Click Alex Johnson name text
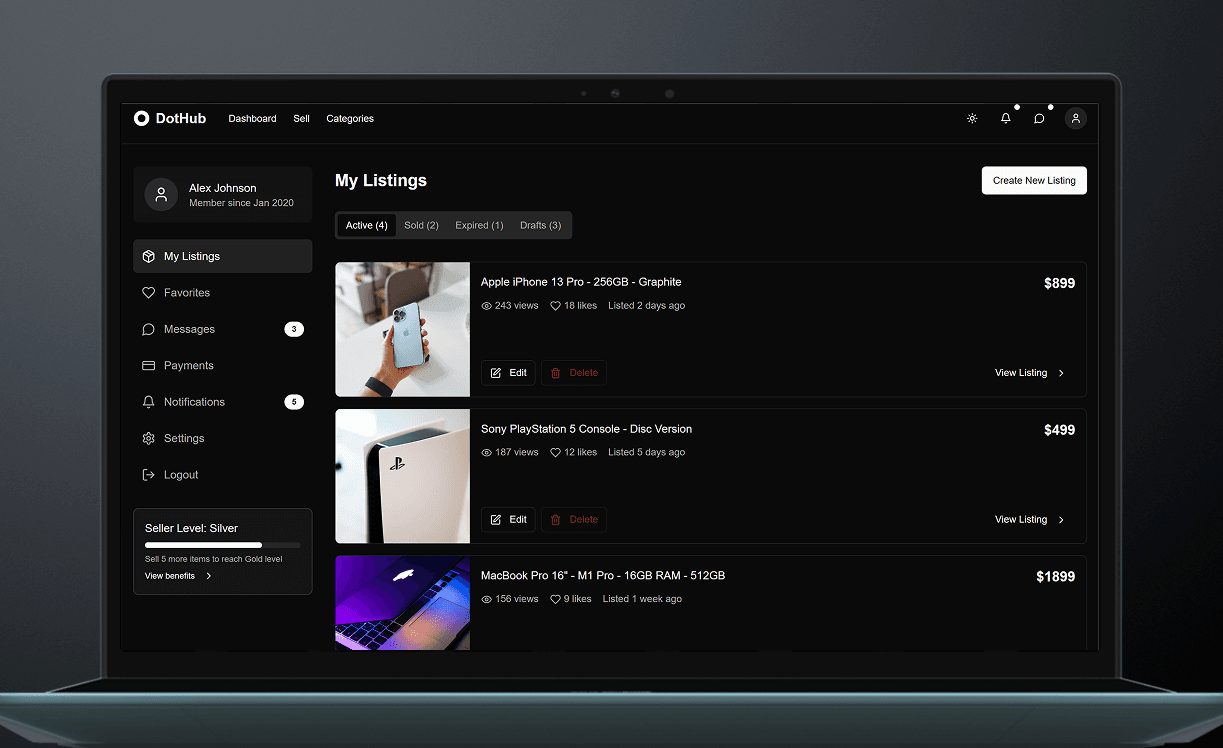Image resolution: width=1223 pixels, height=748 pixels. point(222,188)
